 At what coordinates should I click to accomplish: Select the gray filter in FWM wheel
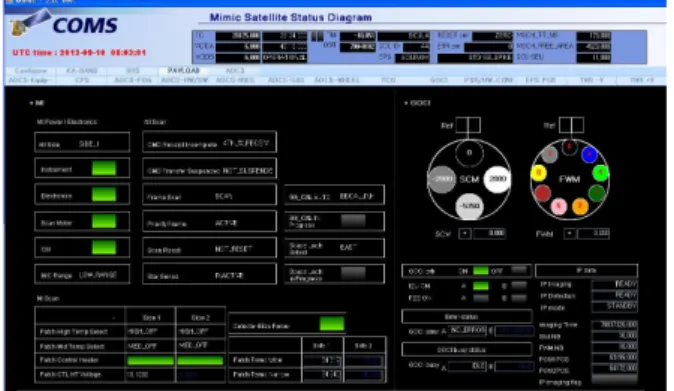point(549,154)
